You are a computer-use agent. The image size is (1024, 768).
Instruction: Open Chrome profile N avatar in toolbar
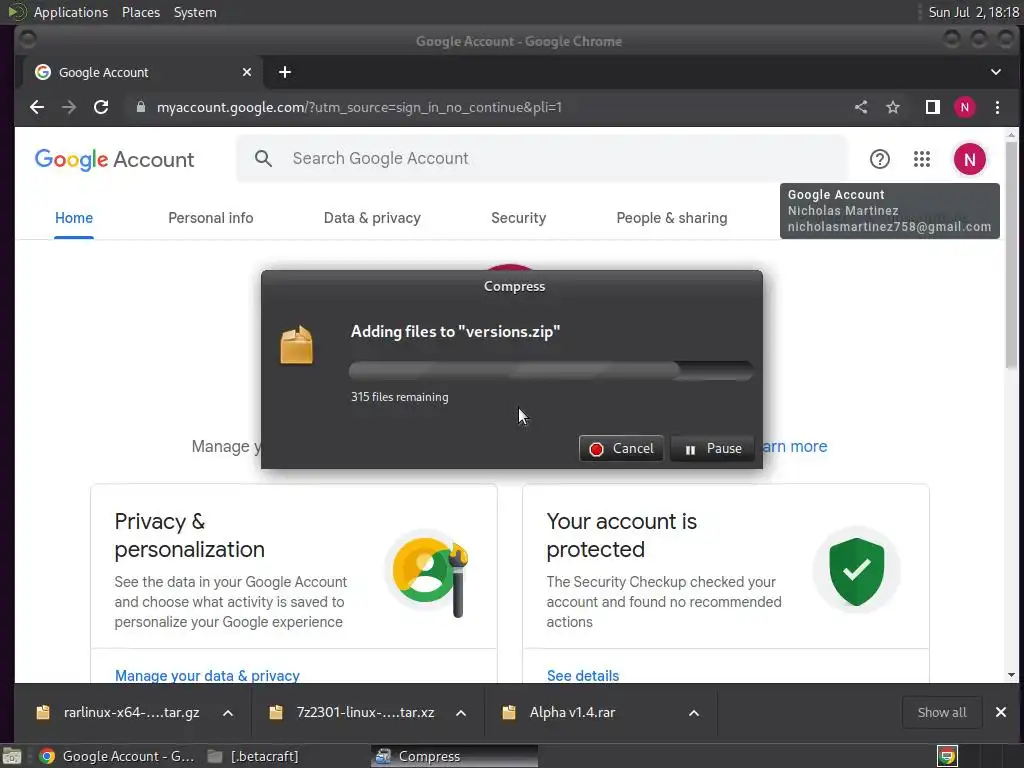pos(965,107)
